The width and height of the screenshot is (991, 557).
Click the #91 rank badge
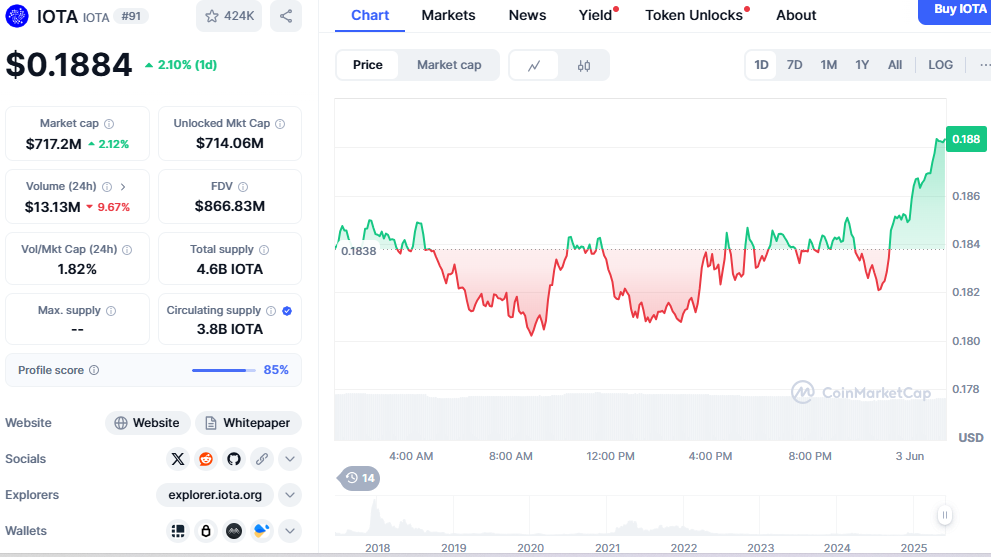(131, 16)
